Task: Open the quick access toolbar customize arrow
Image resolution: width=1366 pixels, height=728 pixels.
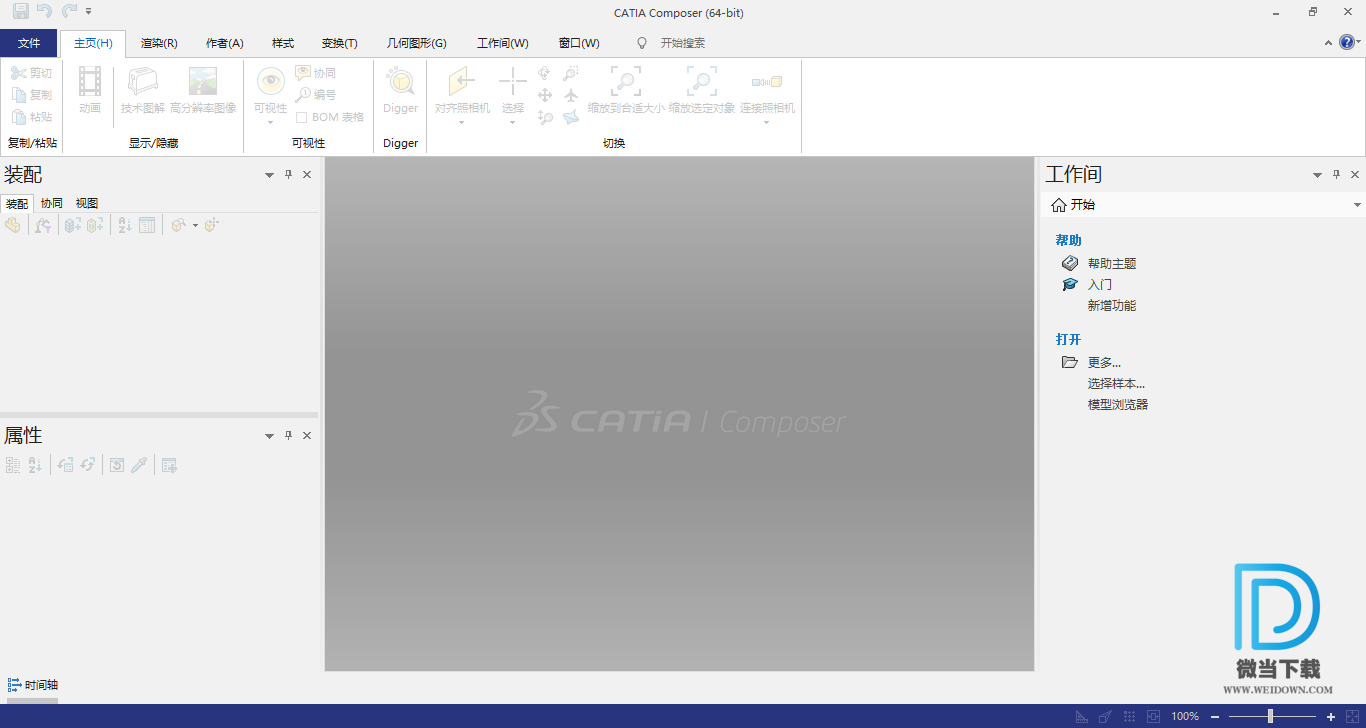Action: click(89, 11)
